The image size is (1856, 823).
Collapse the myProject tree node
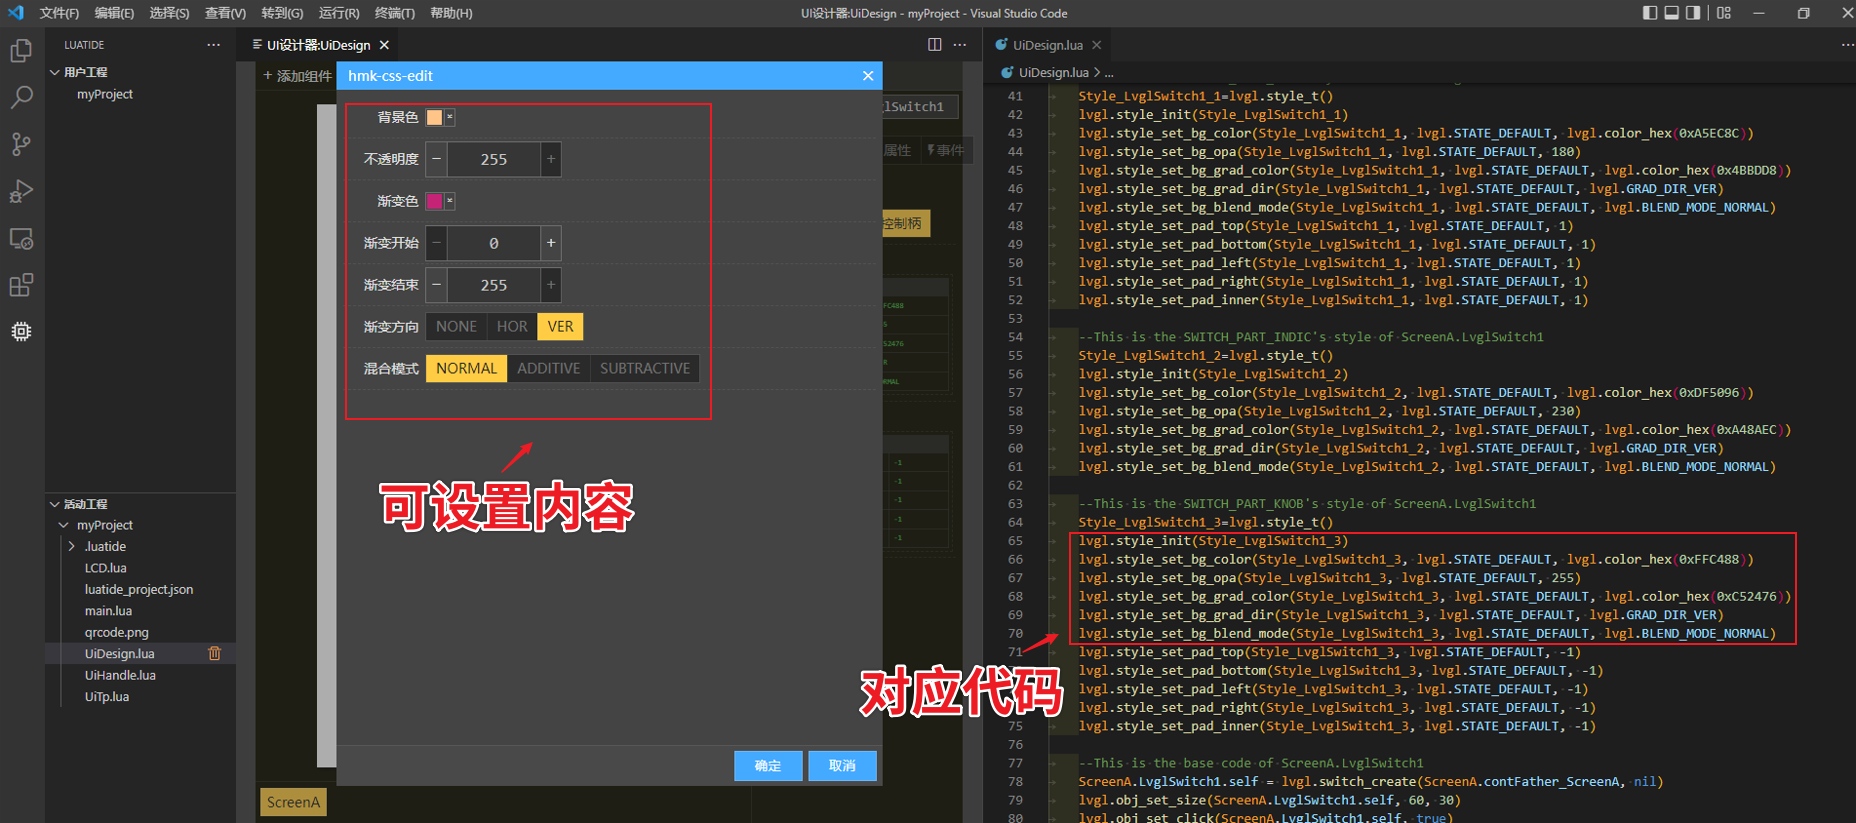click(x=64, y=525)
